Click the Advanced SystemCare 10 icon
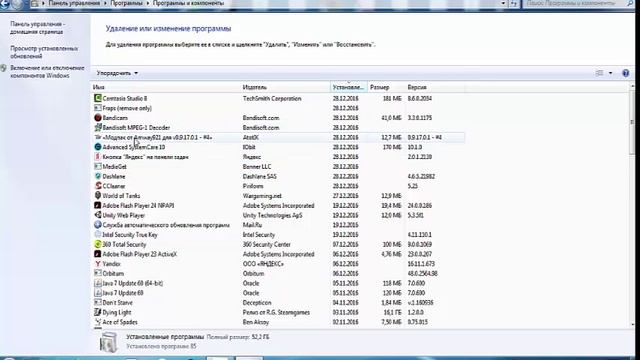Image resolution: width=640 pixels, height=360 pixels. [x=98, y=147]
